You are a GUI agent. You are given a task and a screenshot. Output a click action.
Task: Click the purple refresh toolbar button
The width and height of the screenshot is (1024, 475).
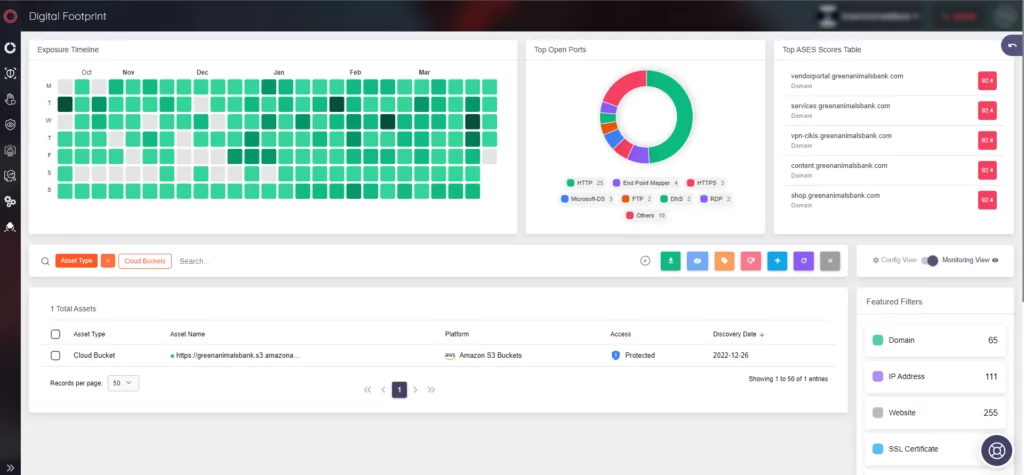pos(804,261)
